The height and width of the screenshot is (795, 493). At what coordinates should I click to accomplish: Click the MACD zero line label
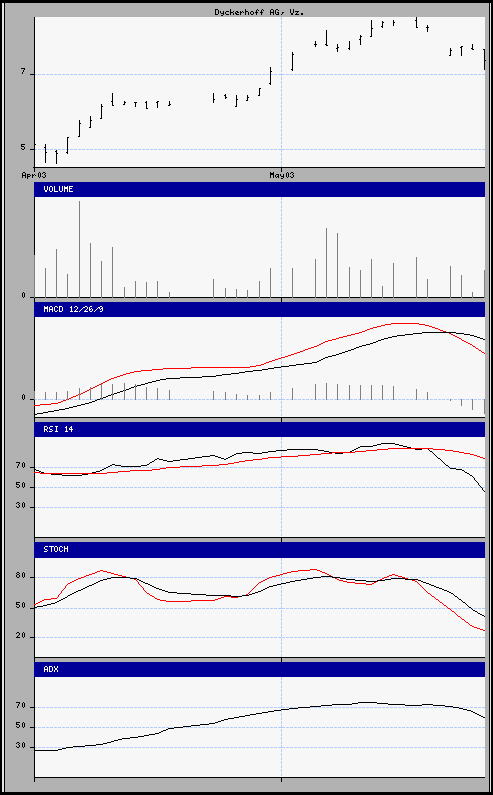pyautogui.click(x=23, y=398)
